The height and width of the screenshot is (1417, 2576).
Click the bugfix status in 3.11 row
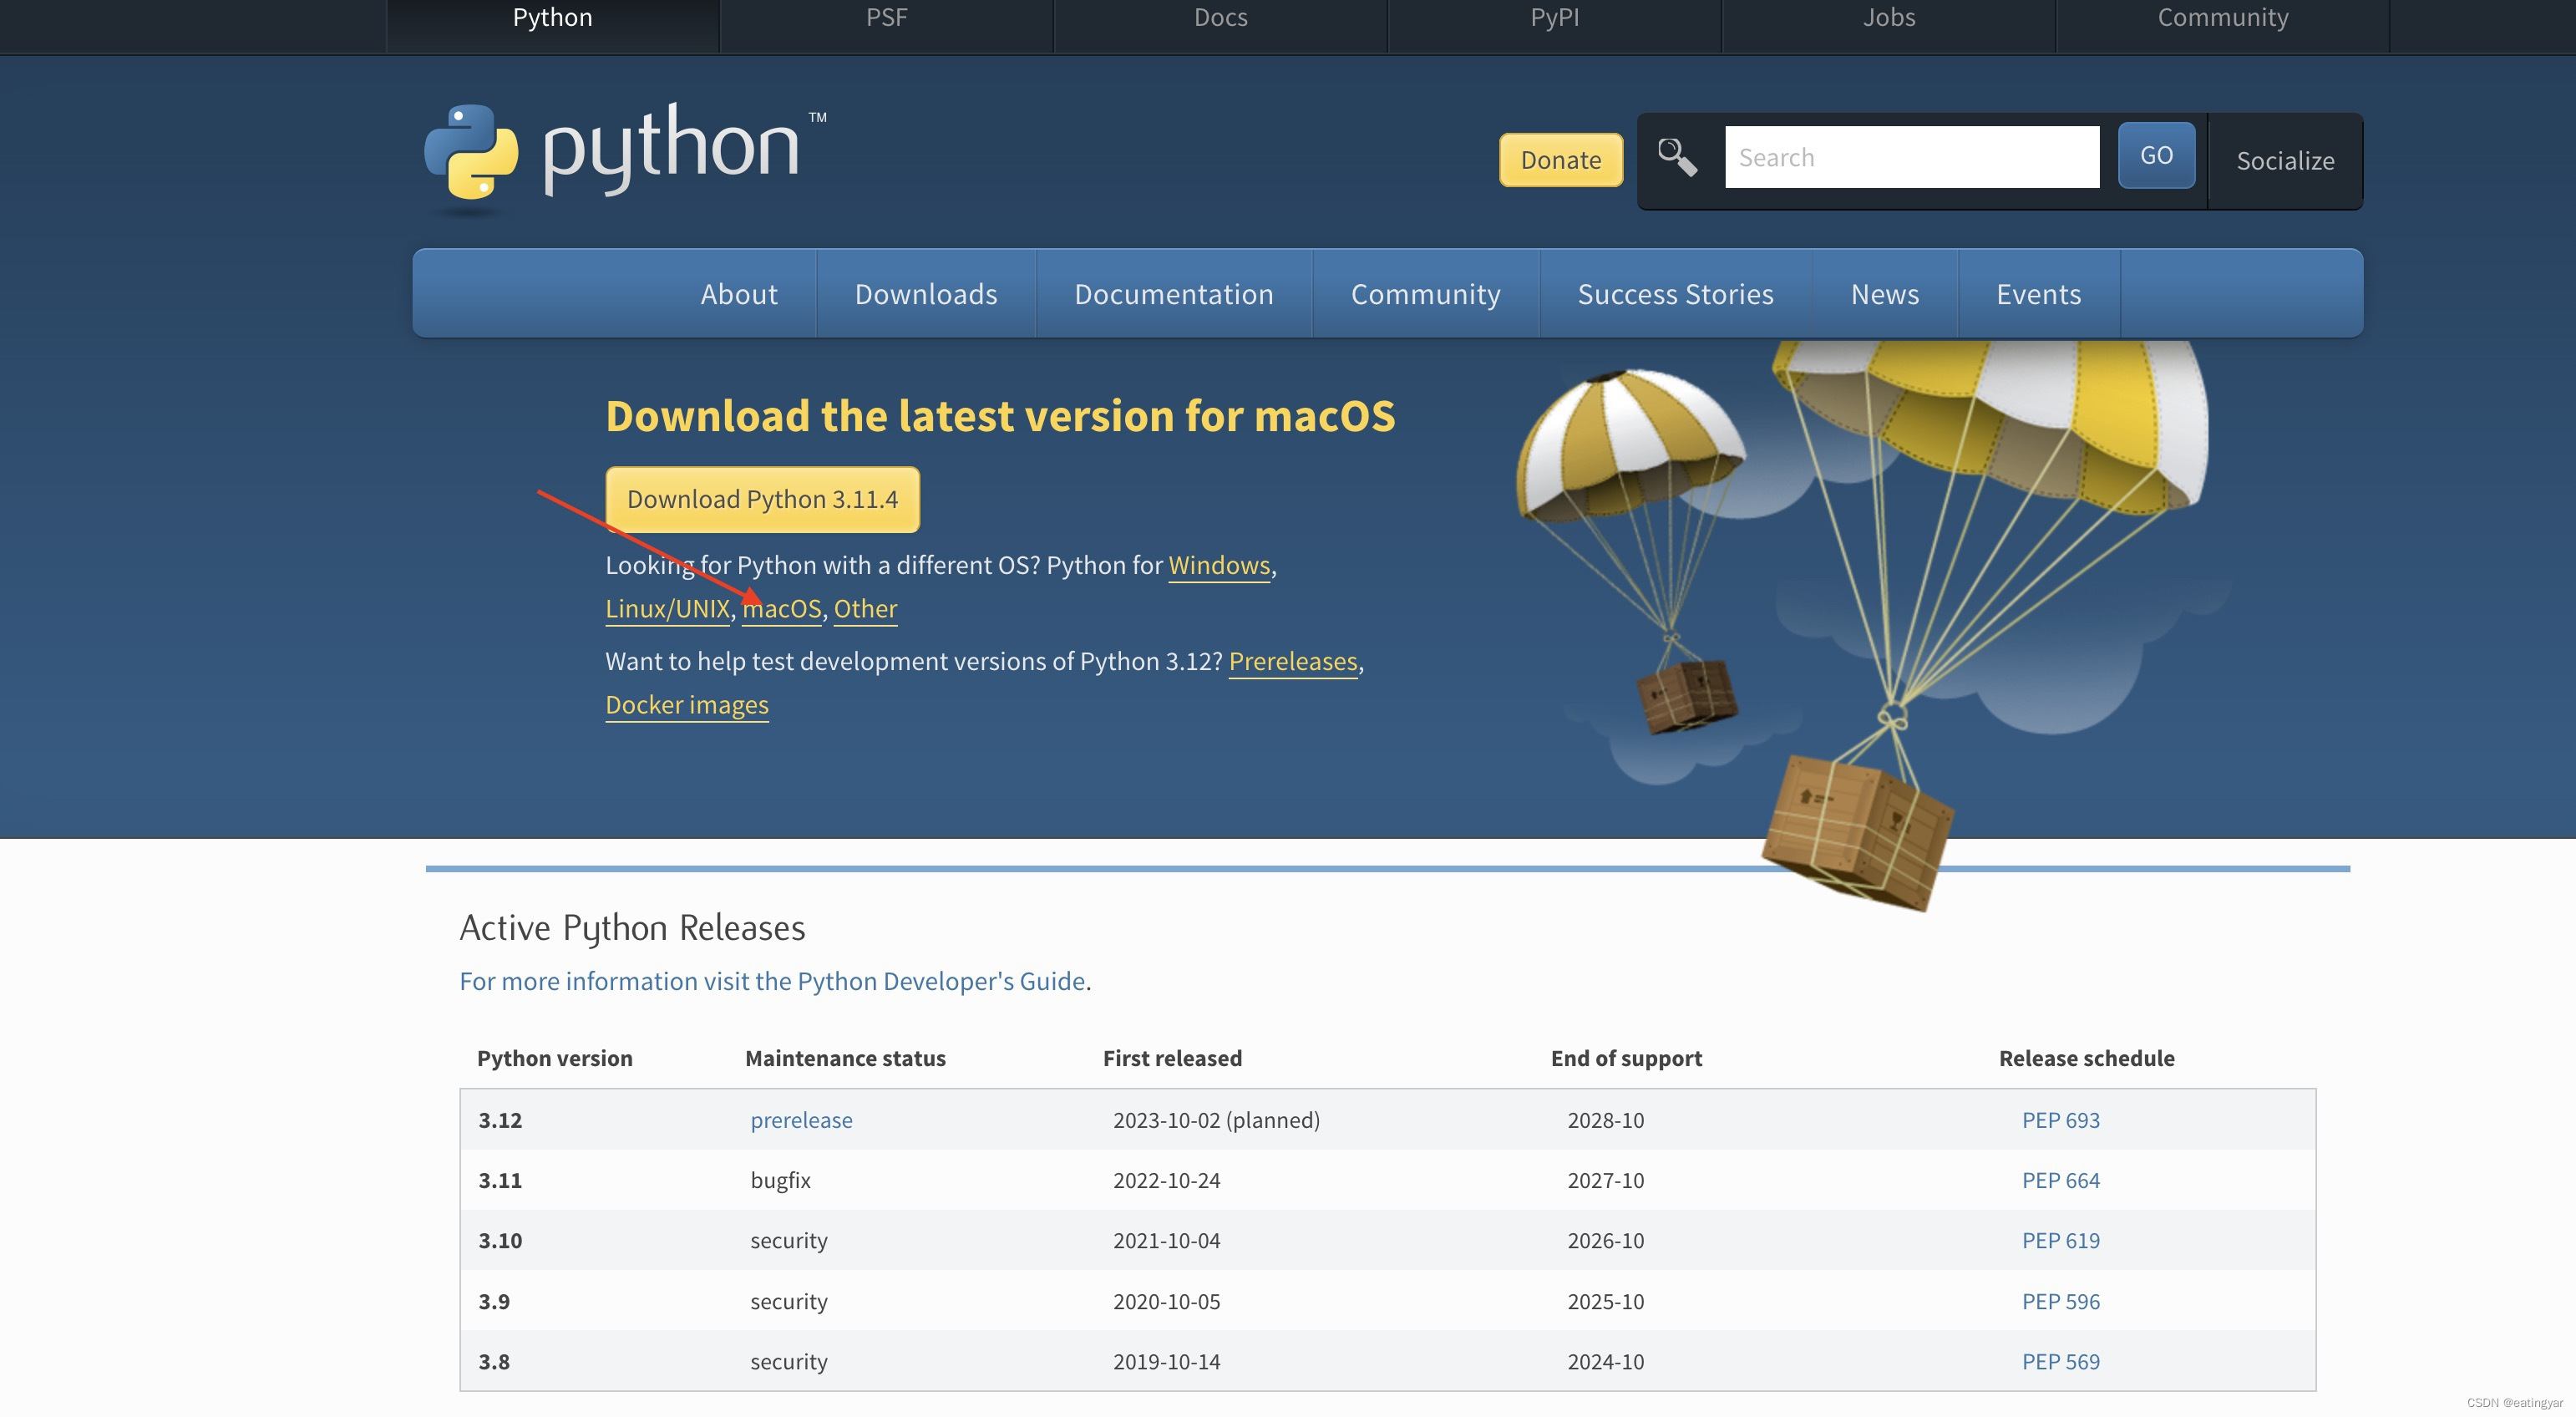point(780,1180)
